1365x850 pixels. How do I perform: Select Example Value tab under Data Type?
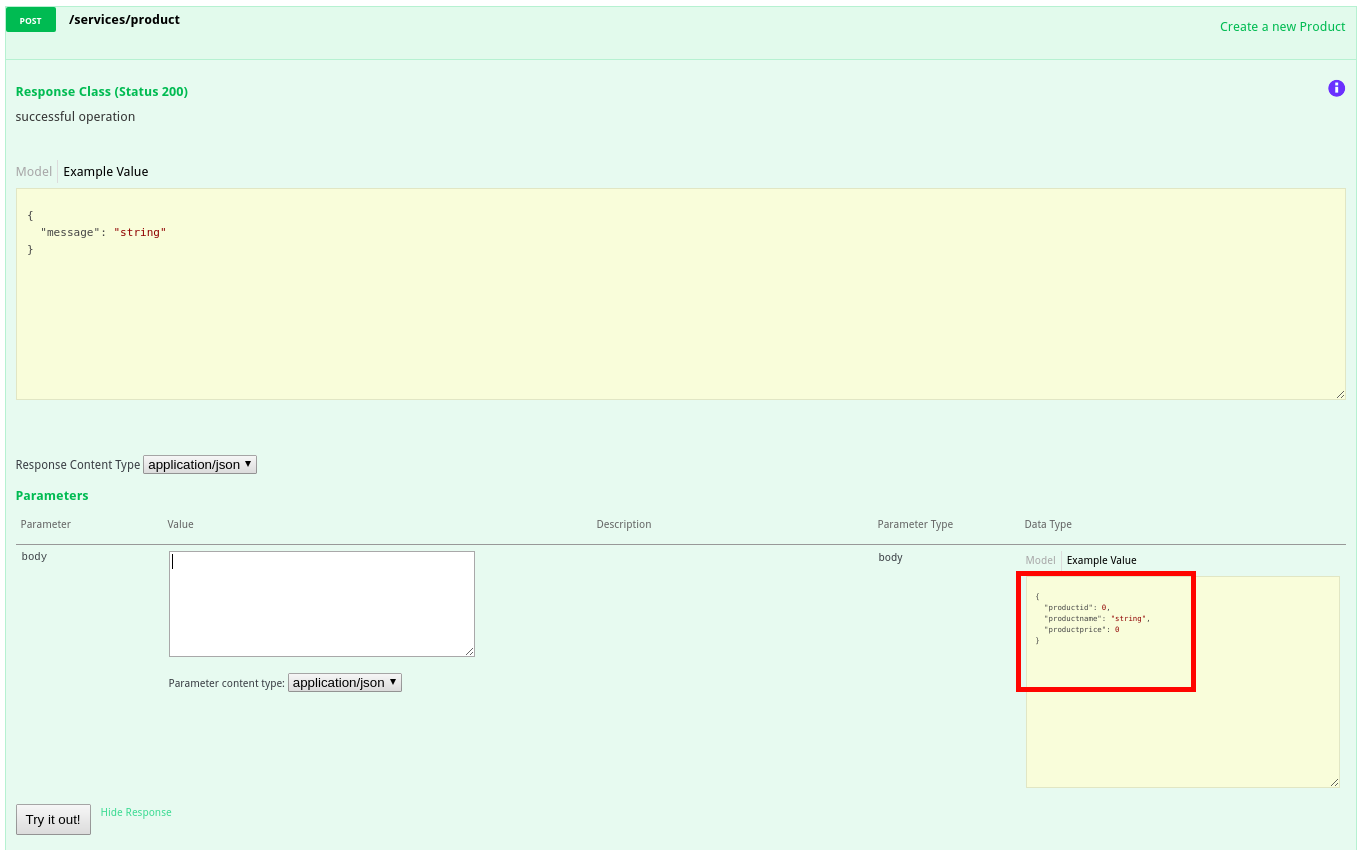pyautogui.click(x=1101, y=560)
